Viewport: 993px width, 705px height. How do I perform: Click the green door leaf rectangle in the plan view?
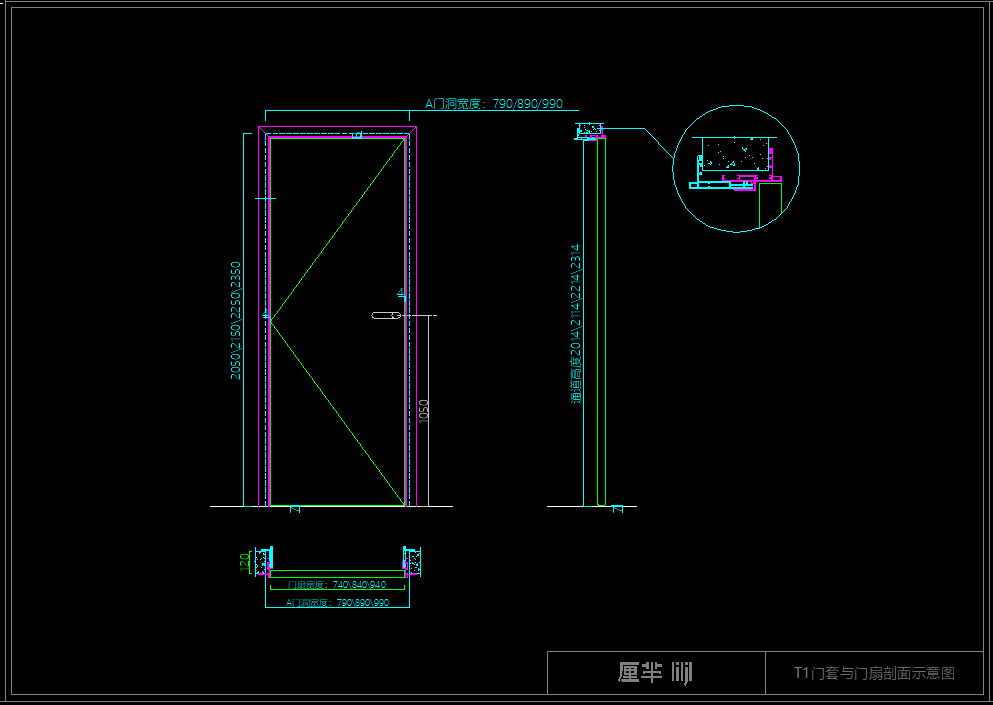[337, 573]
